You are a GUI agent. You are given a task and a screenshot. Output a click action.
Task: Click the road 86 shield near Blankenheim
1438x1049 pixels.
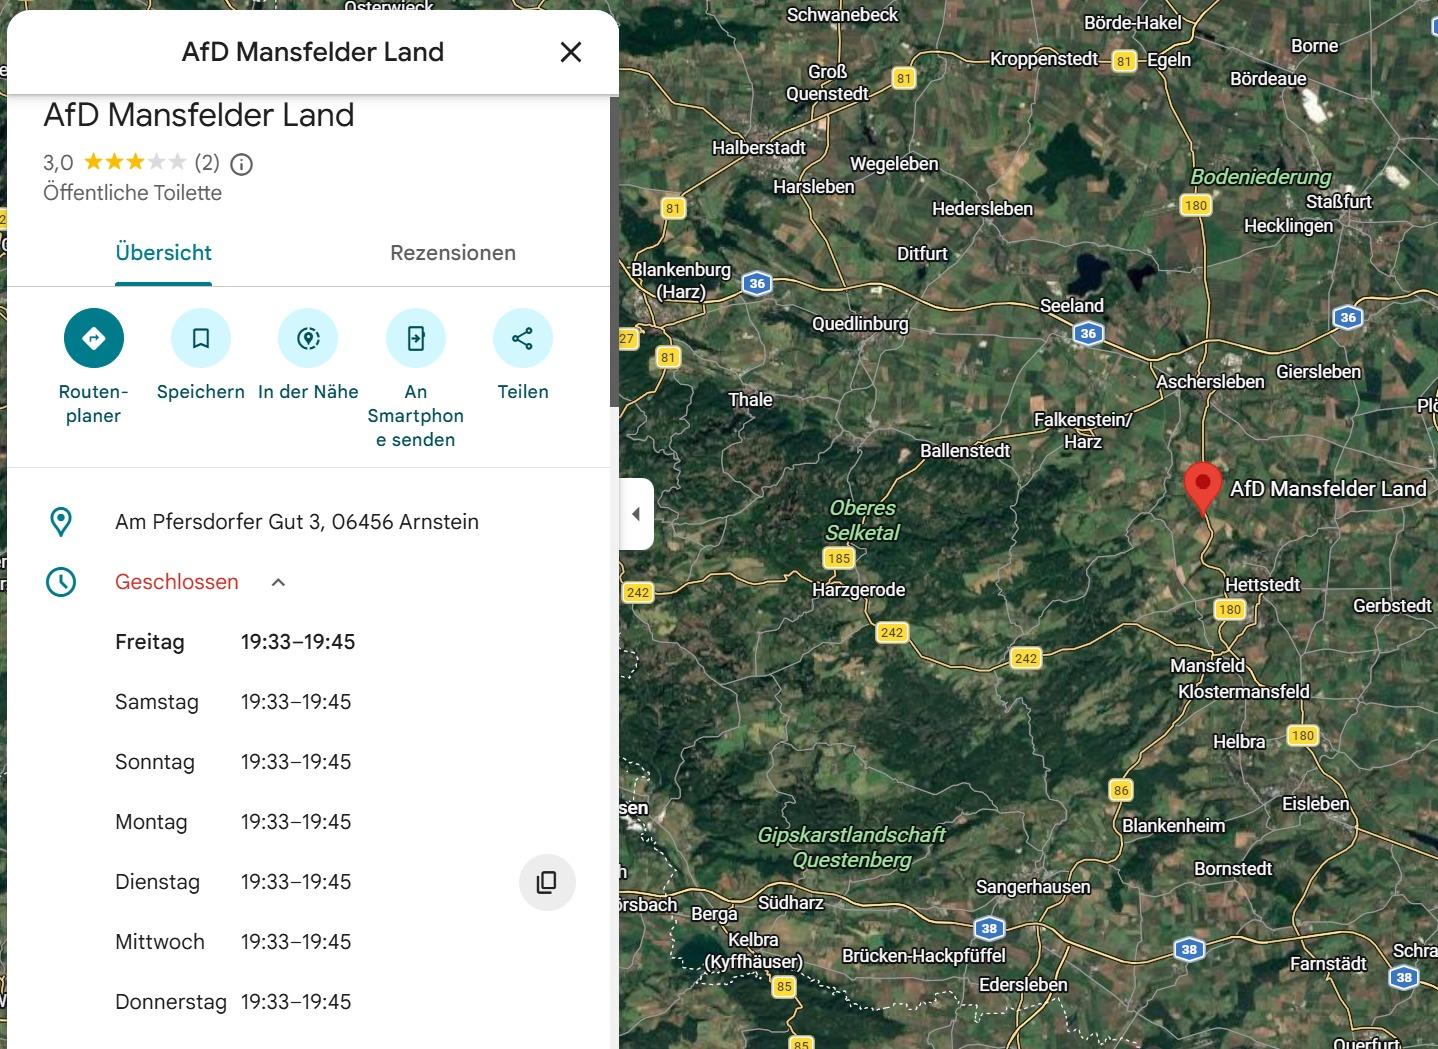point(1121,791)
